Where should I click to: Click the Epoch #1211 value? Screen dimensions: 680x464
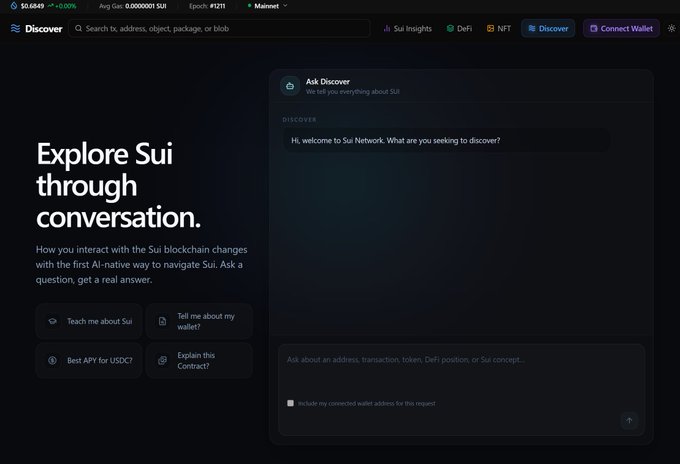coord(217,6)
